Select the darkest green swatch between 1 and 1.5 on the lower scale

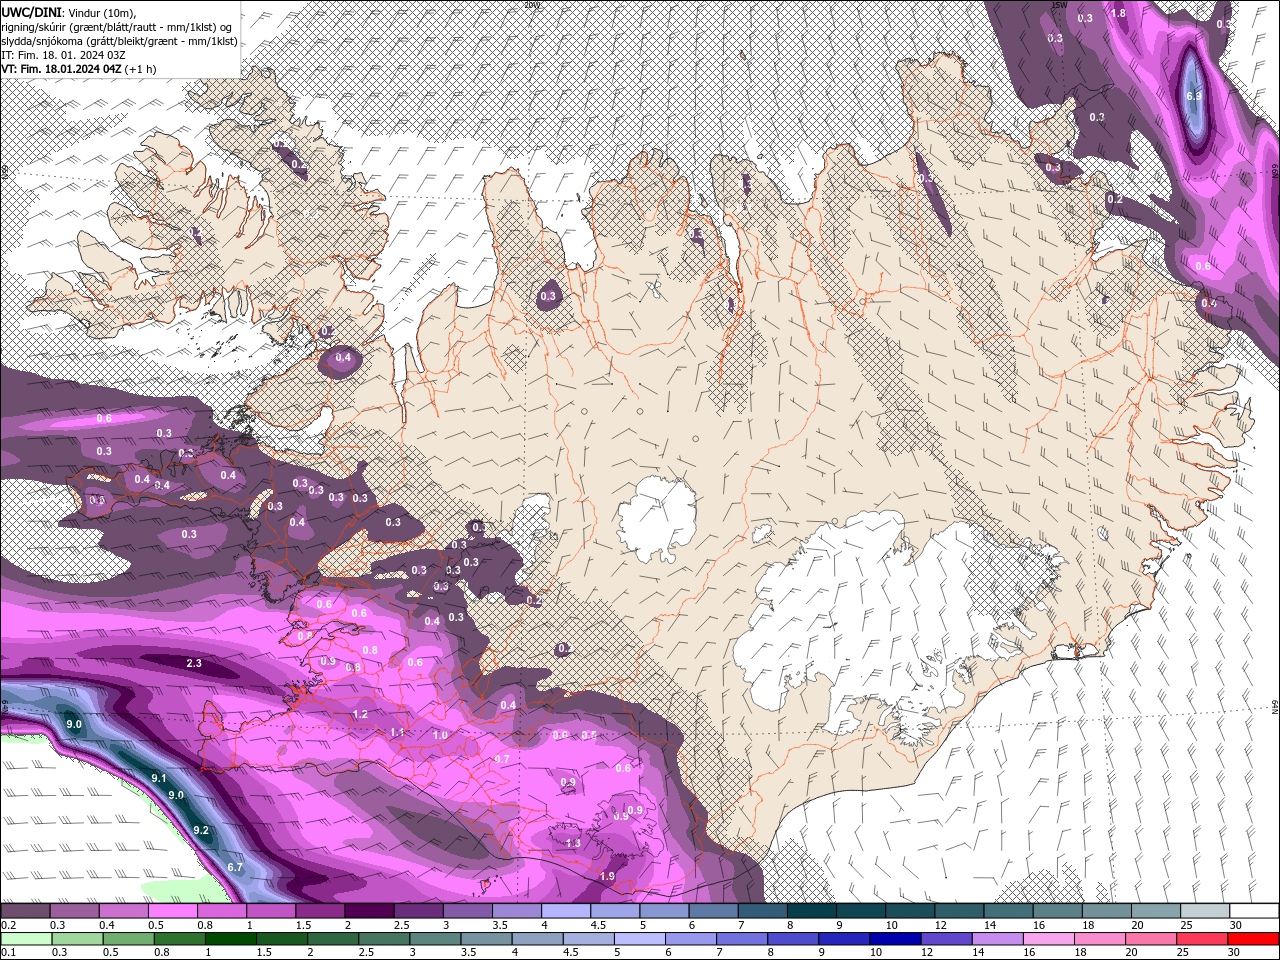230,939
